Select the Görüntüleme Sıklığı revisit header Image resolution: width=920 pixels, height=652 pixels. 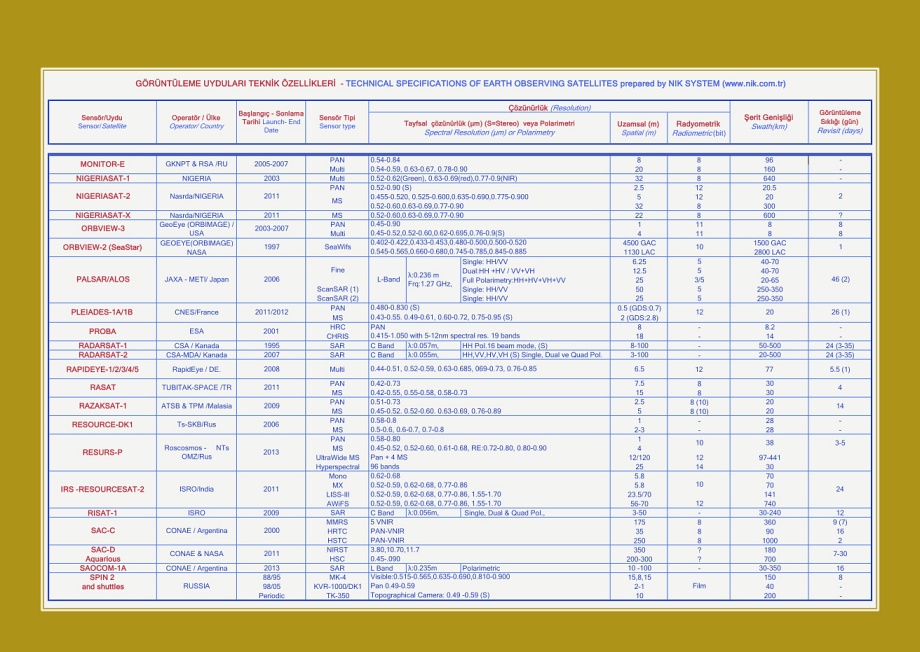click(839, 122)
